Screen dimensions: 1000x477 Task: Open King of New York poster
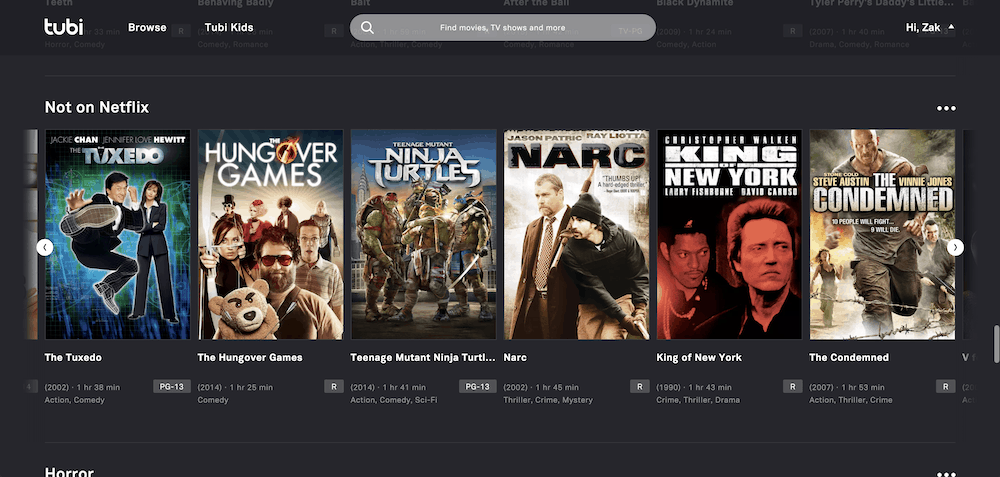[x=730, y=235]
